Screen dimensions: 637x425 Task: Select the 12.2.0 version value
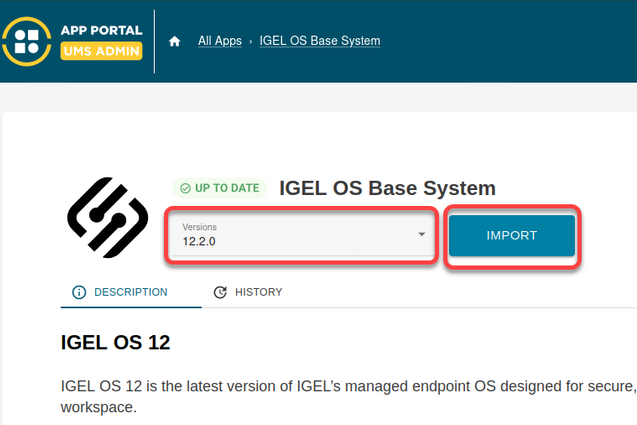tap(201, 242)
